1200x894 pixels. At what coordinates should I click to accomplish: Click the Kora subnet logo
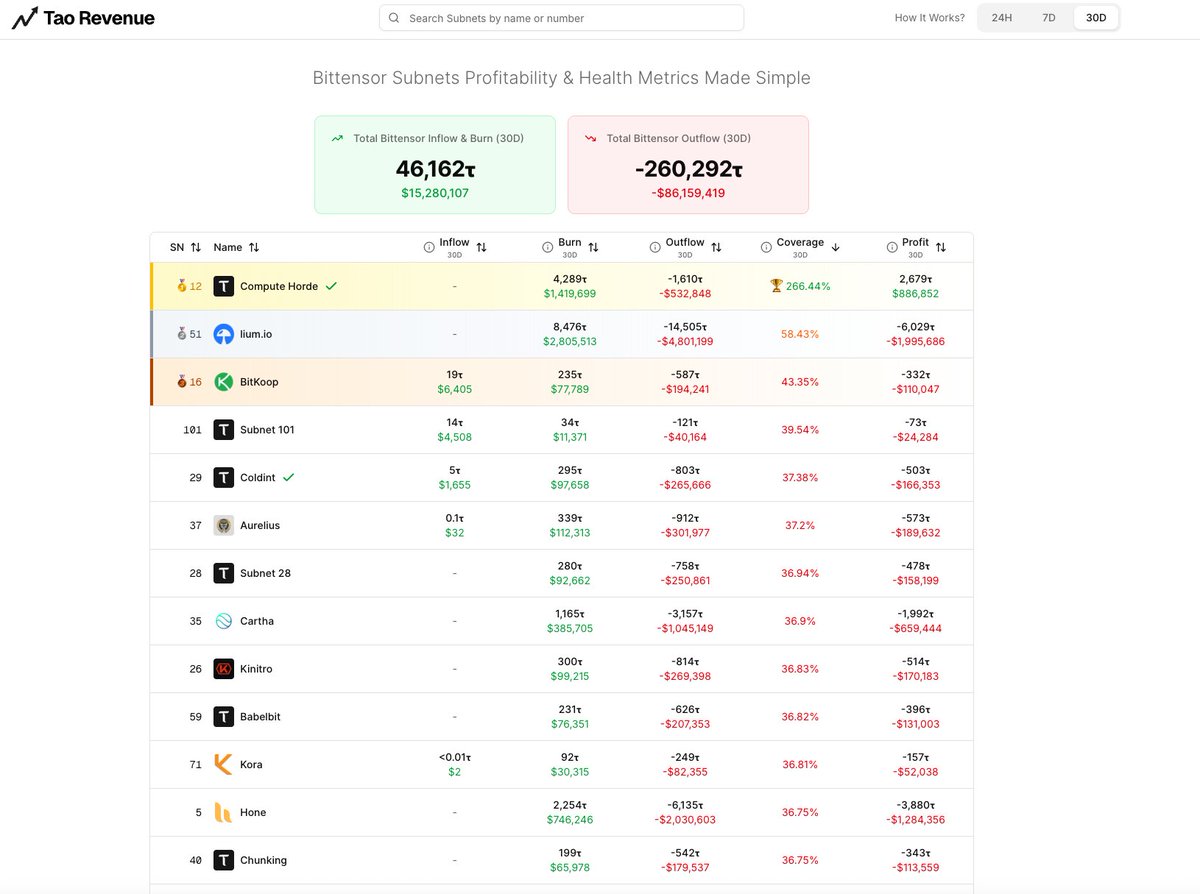point(224,764)
